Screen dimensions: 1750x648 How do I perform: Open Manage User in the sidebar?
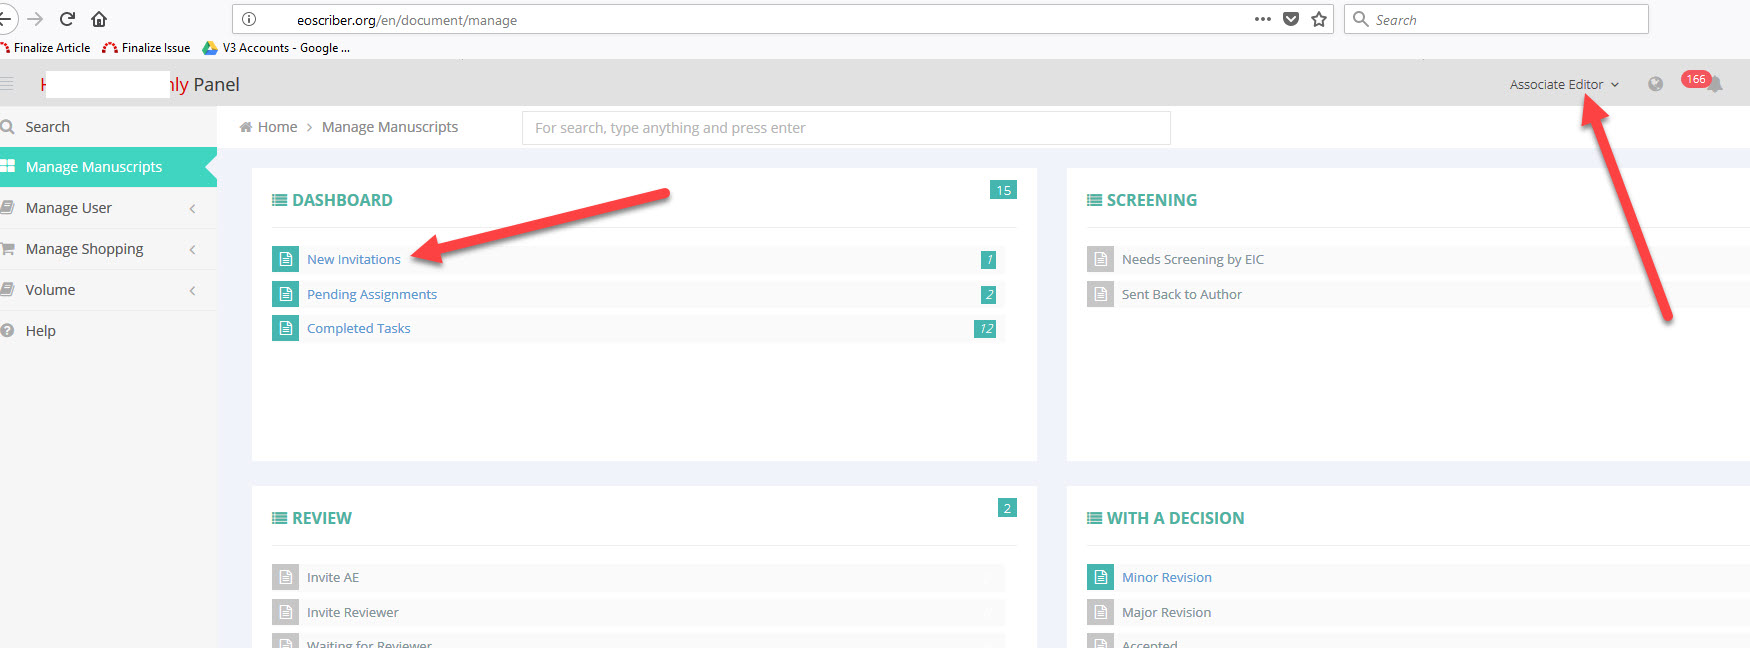108,208
